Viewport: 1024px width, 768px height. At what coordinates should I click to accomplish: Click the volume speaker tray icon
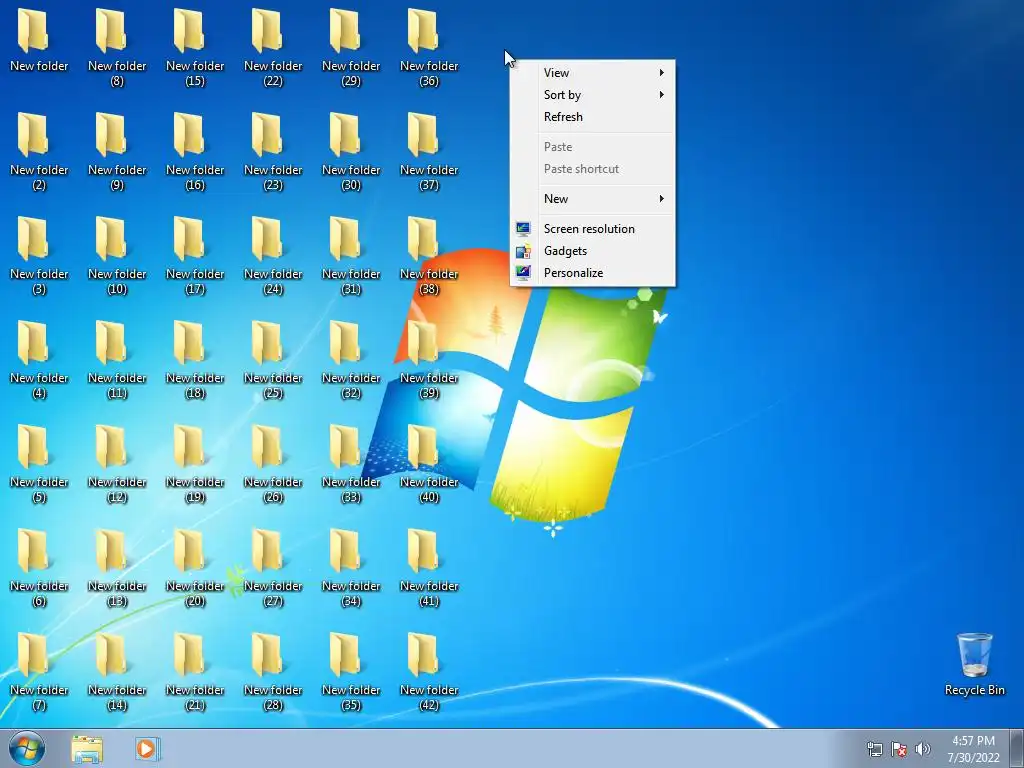click(922, 749)
